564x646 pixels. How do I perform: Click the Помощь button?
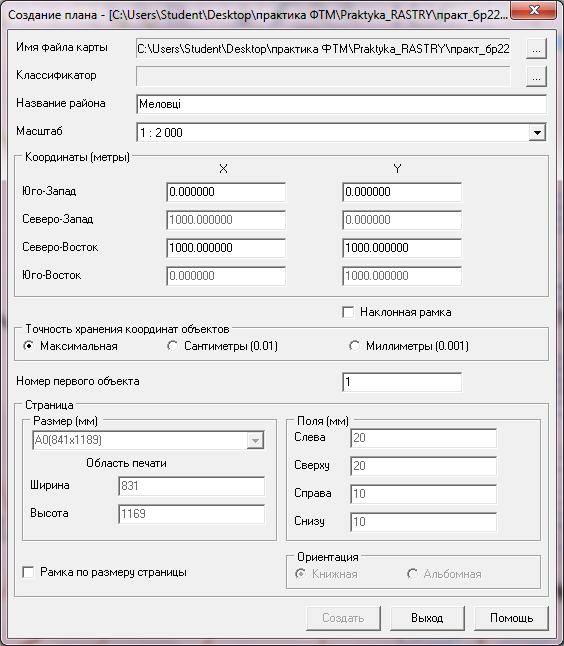pyautogui.click(x=511, y=618)
